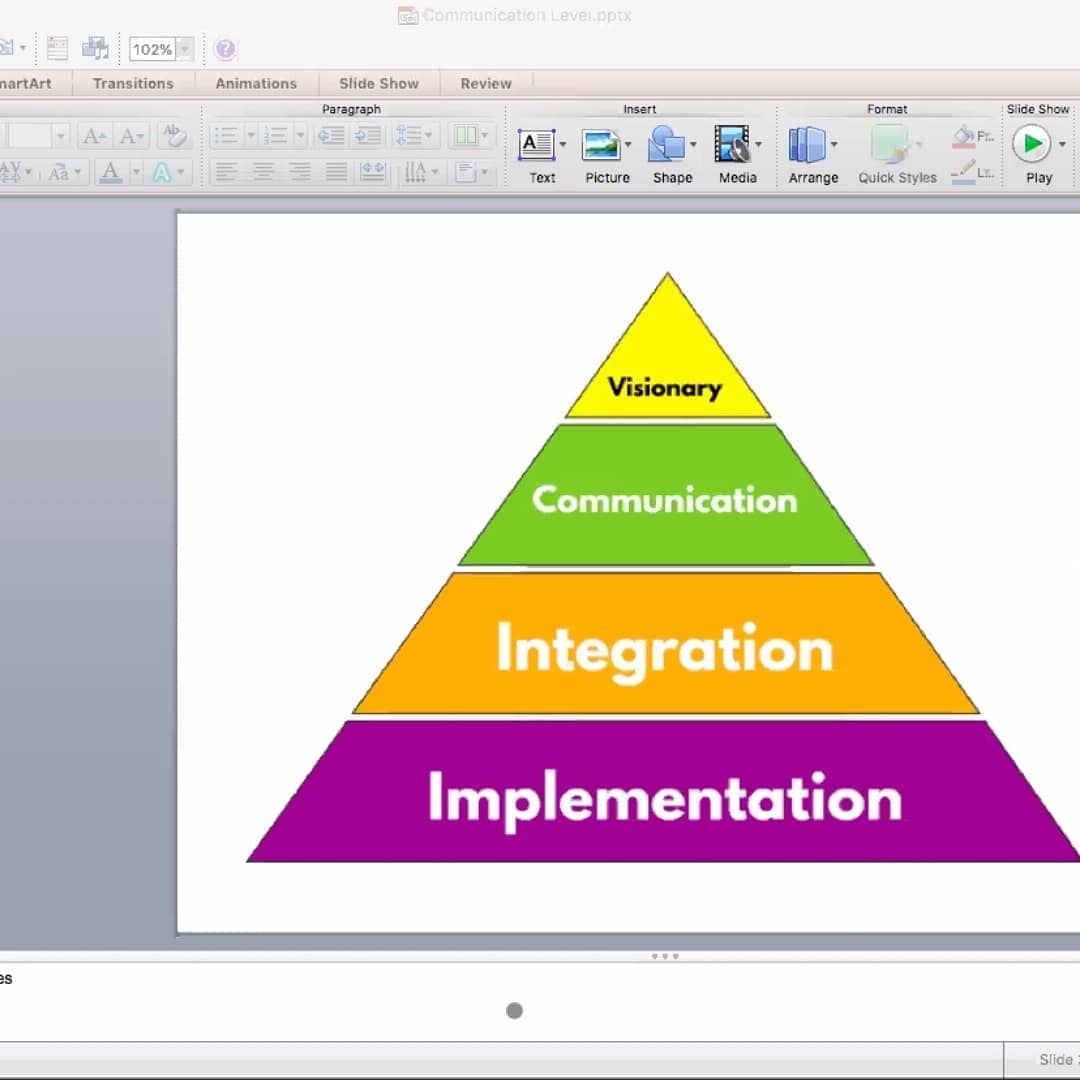1080x1080 pixels.
Task: Click the Clear Formatting eraser icon
Action: [174, 136]
